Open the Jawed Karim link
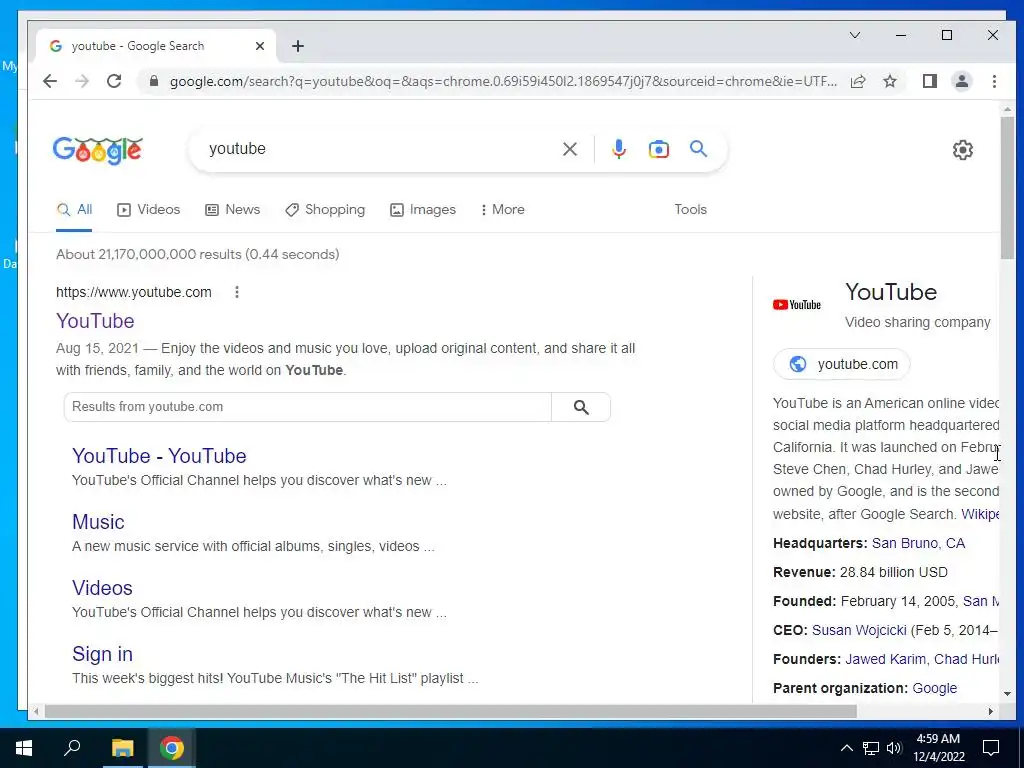This screenshot has height=768, width=1024. (886, 659)
